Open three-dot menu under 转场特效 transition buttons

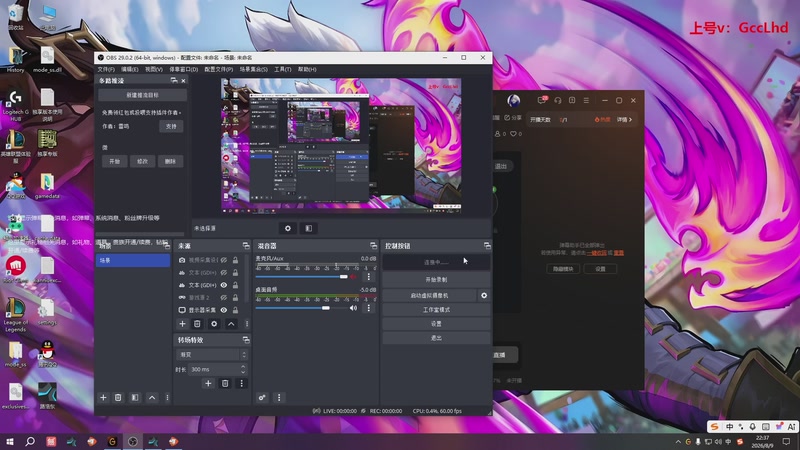click(x=241, y=383)
